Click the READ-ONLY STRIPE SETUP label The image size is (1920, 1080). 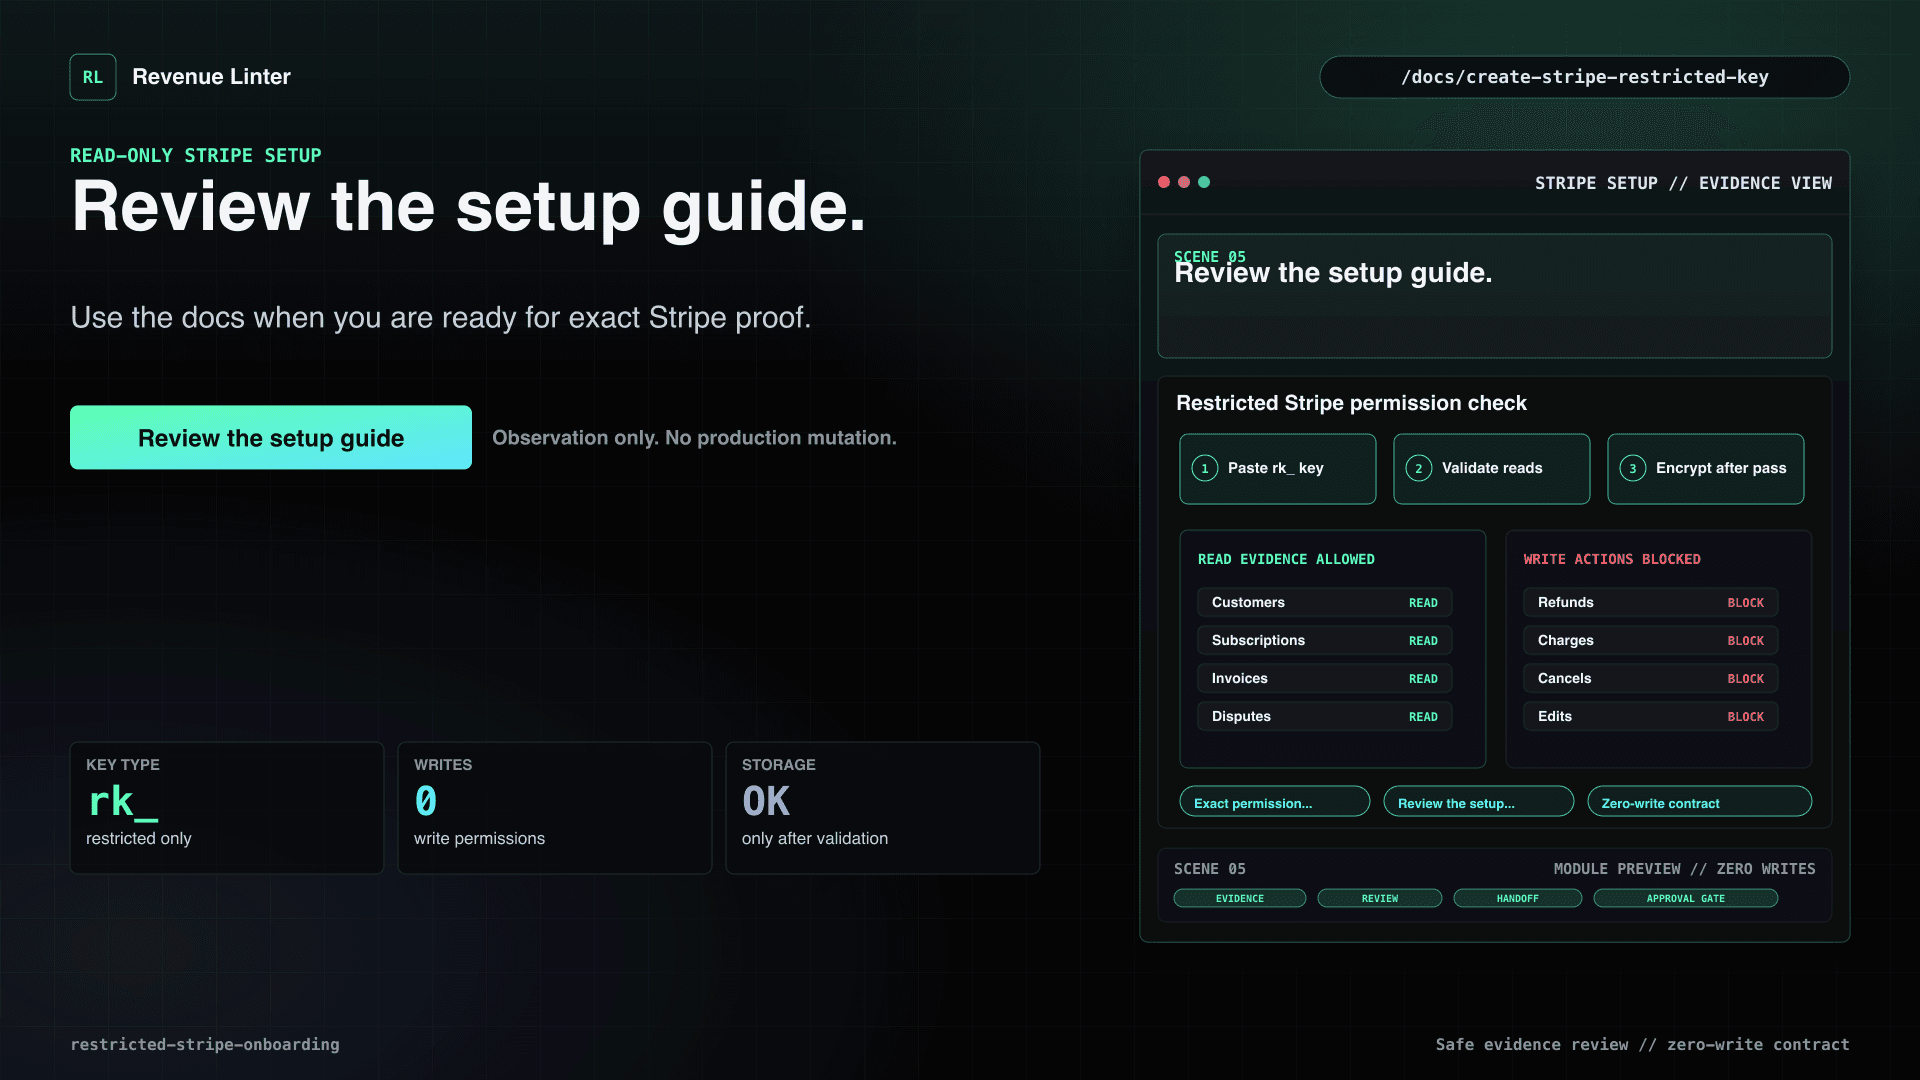(196, 155)
